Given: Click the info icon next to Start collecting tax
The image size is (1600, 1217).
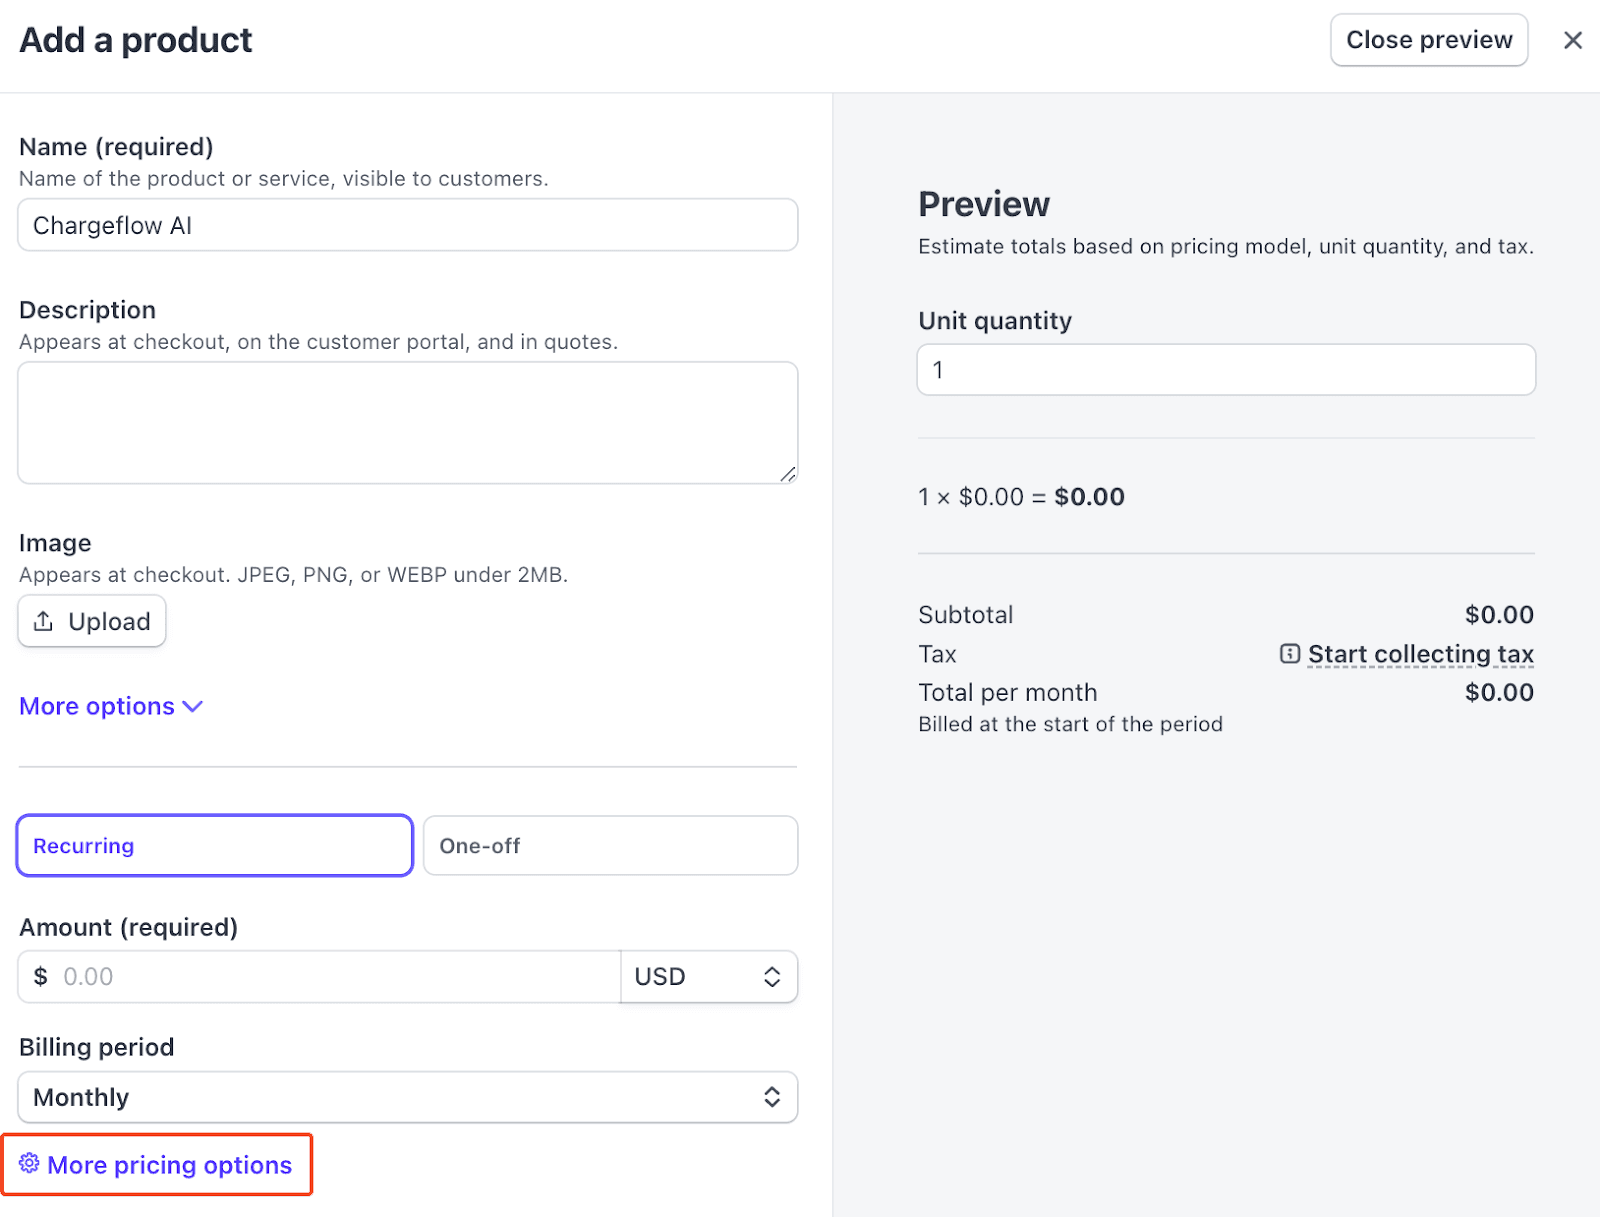Looking at the screenshot, I should (1290, 653).
